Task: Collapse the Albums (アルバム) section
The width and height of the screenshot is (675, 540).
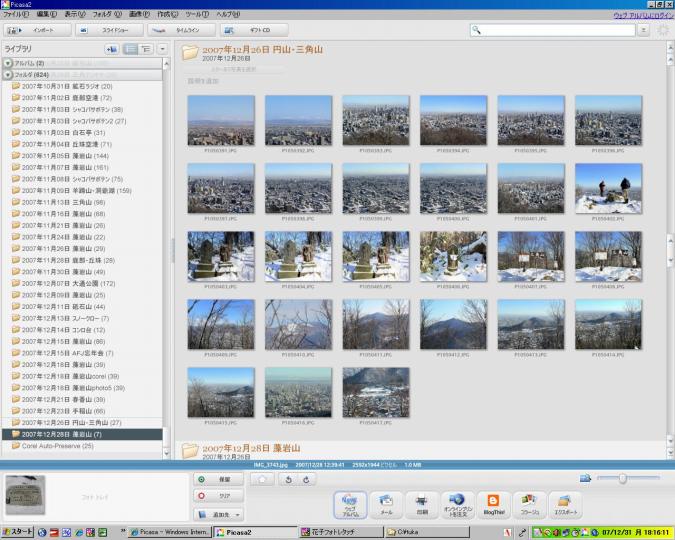Action: click(x=8, y=63)
